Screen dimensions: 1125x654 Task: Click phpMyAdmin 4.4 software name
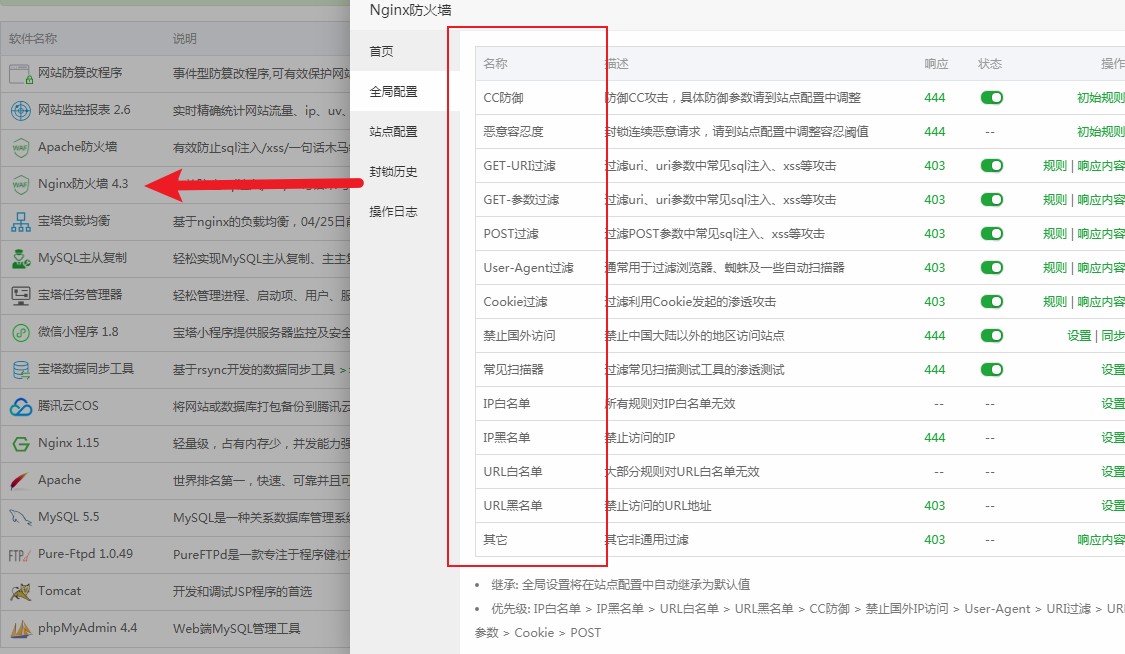[x=87, y=628]
